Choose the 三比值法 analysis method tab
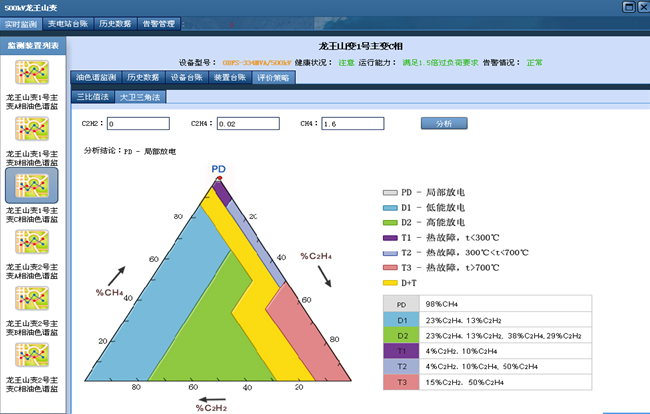This screenshot has height=414, width=650. [92, 98]
